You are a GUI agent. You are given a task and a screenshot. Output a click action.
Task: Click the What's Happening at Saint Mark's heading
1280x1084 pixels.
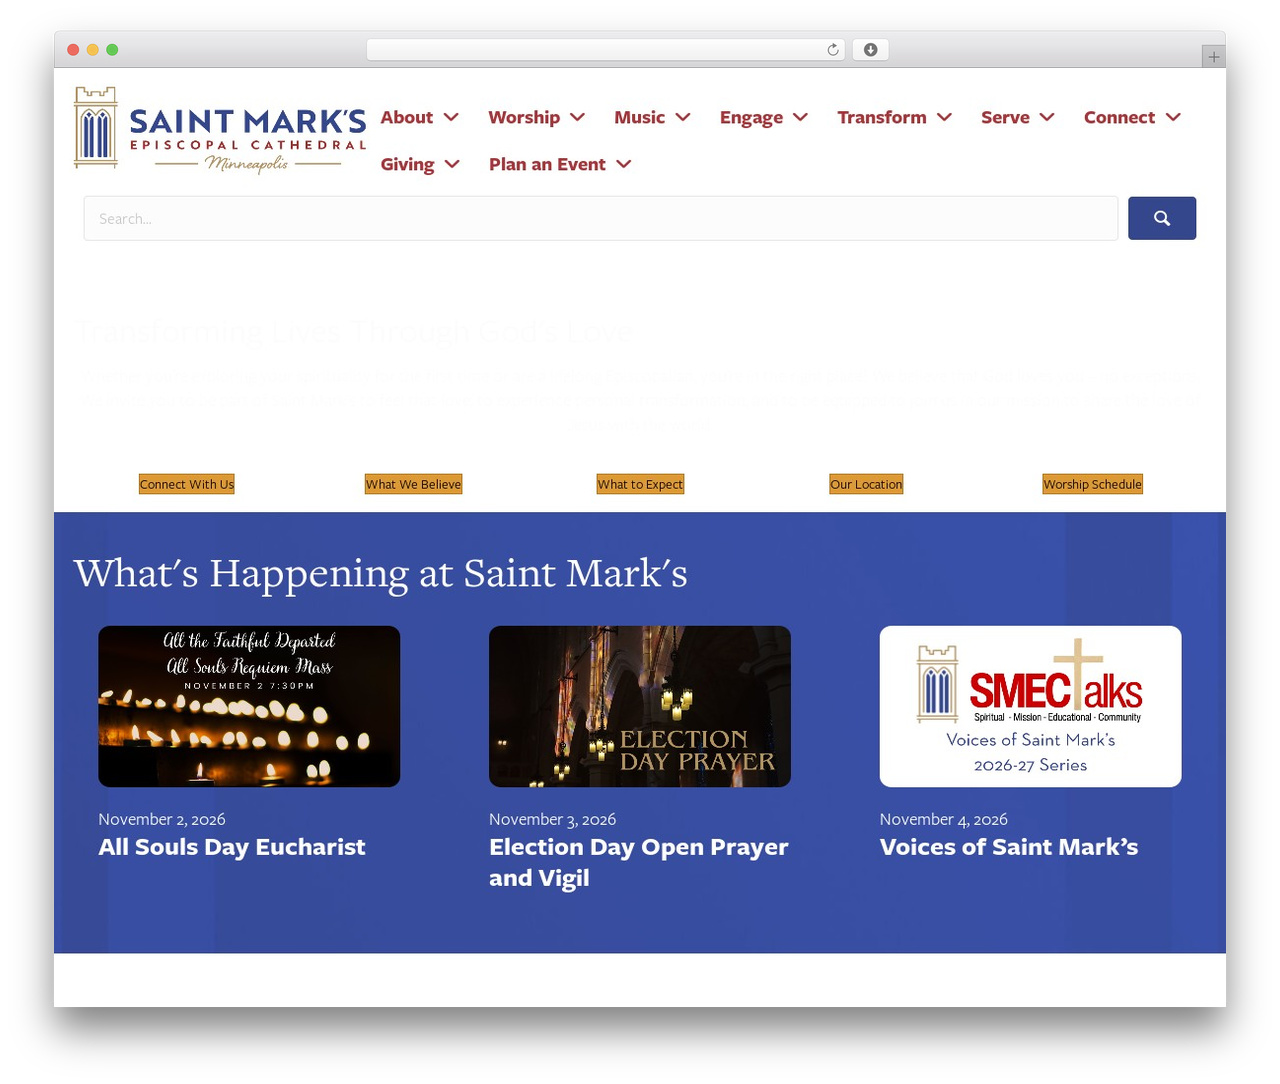tap(381, 573)
